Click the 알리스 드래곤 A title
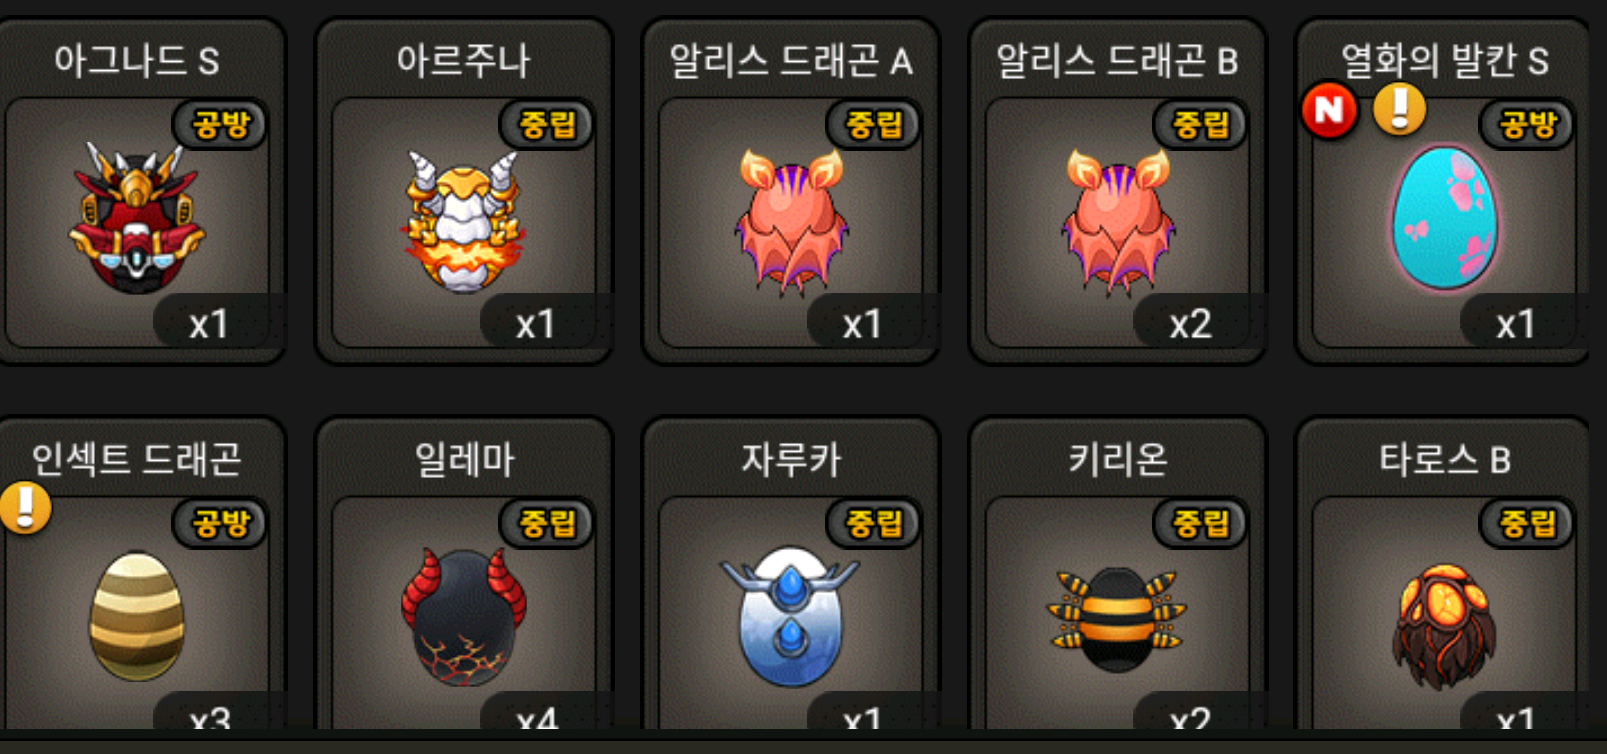The width and height of the screenshot is (1607, 754). (x=791, y=61)
